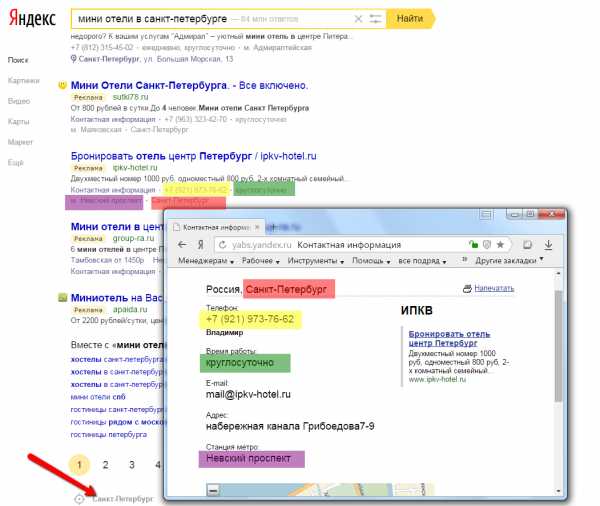Click the browser menu icon in popup title bar

click(486, 214)
